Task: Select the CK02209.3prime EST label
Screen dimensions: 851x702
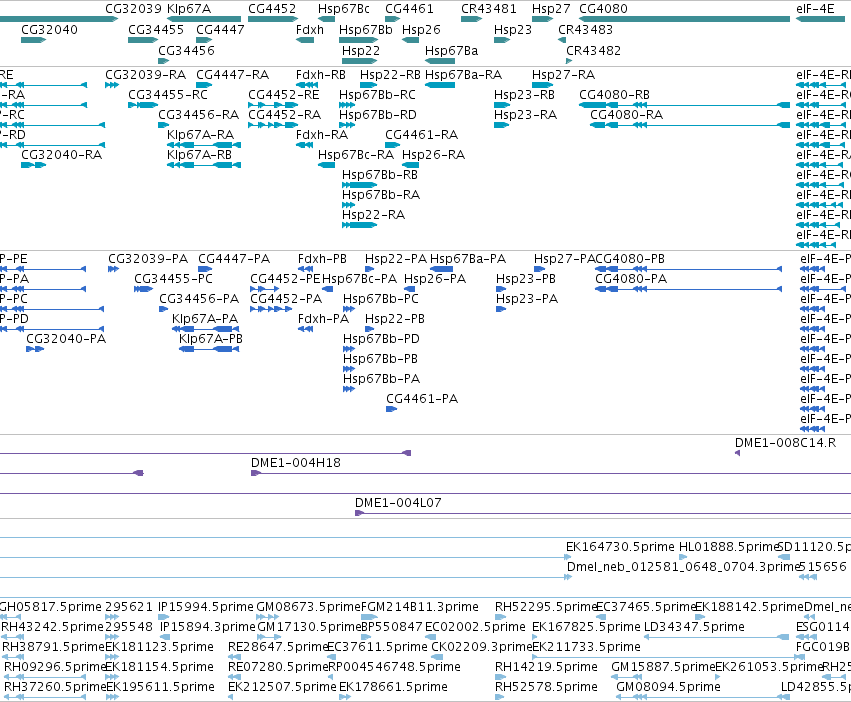Action: (481, 647)
